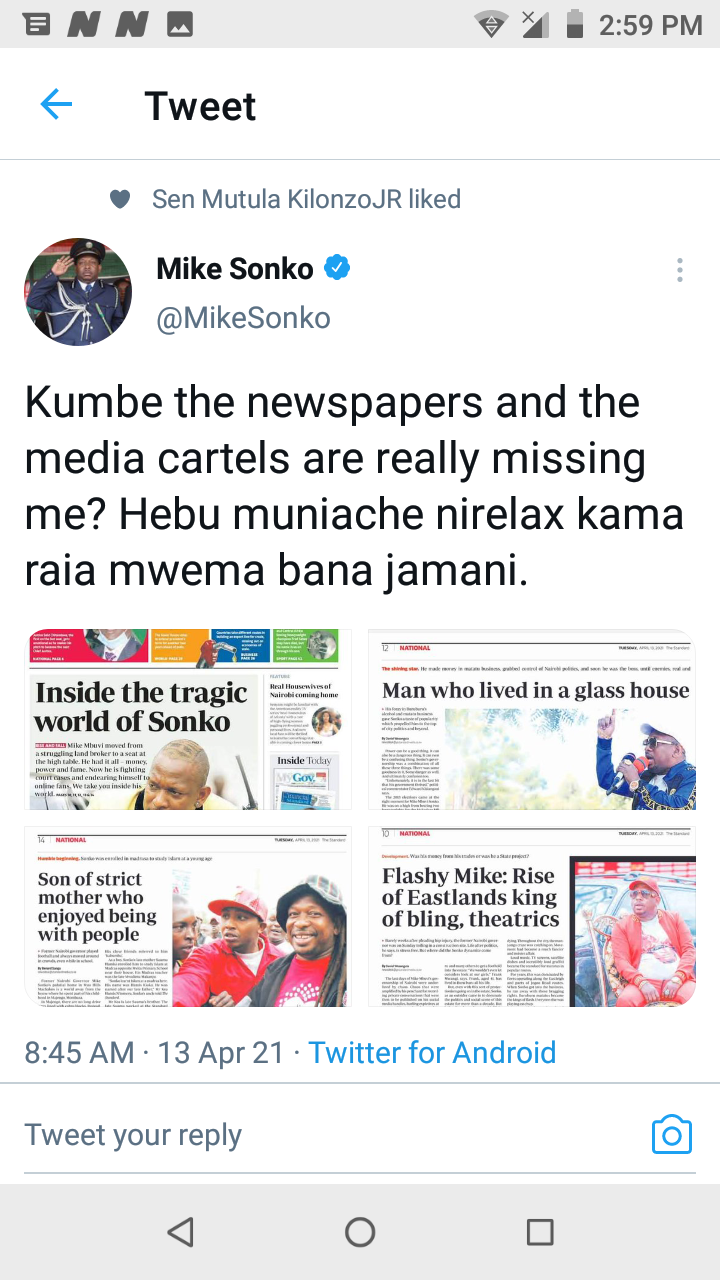The height and width of the screenshot is (1280, 720).
Task: Open Mike Sonko's profile picture
Action: 78,292
